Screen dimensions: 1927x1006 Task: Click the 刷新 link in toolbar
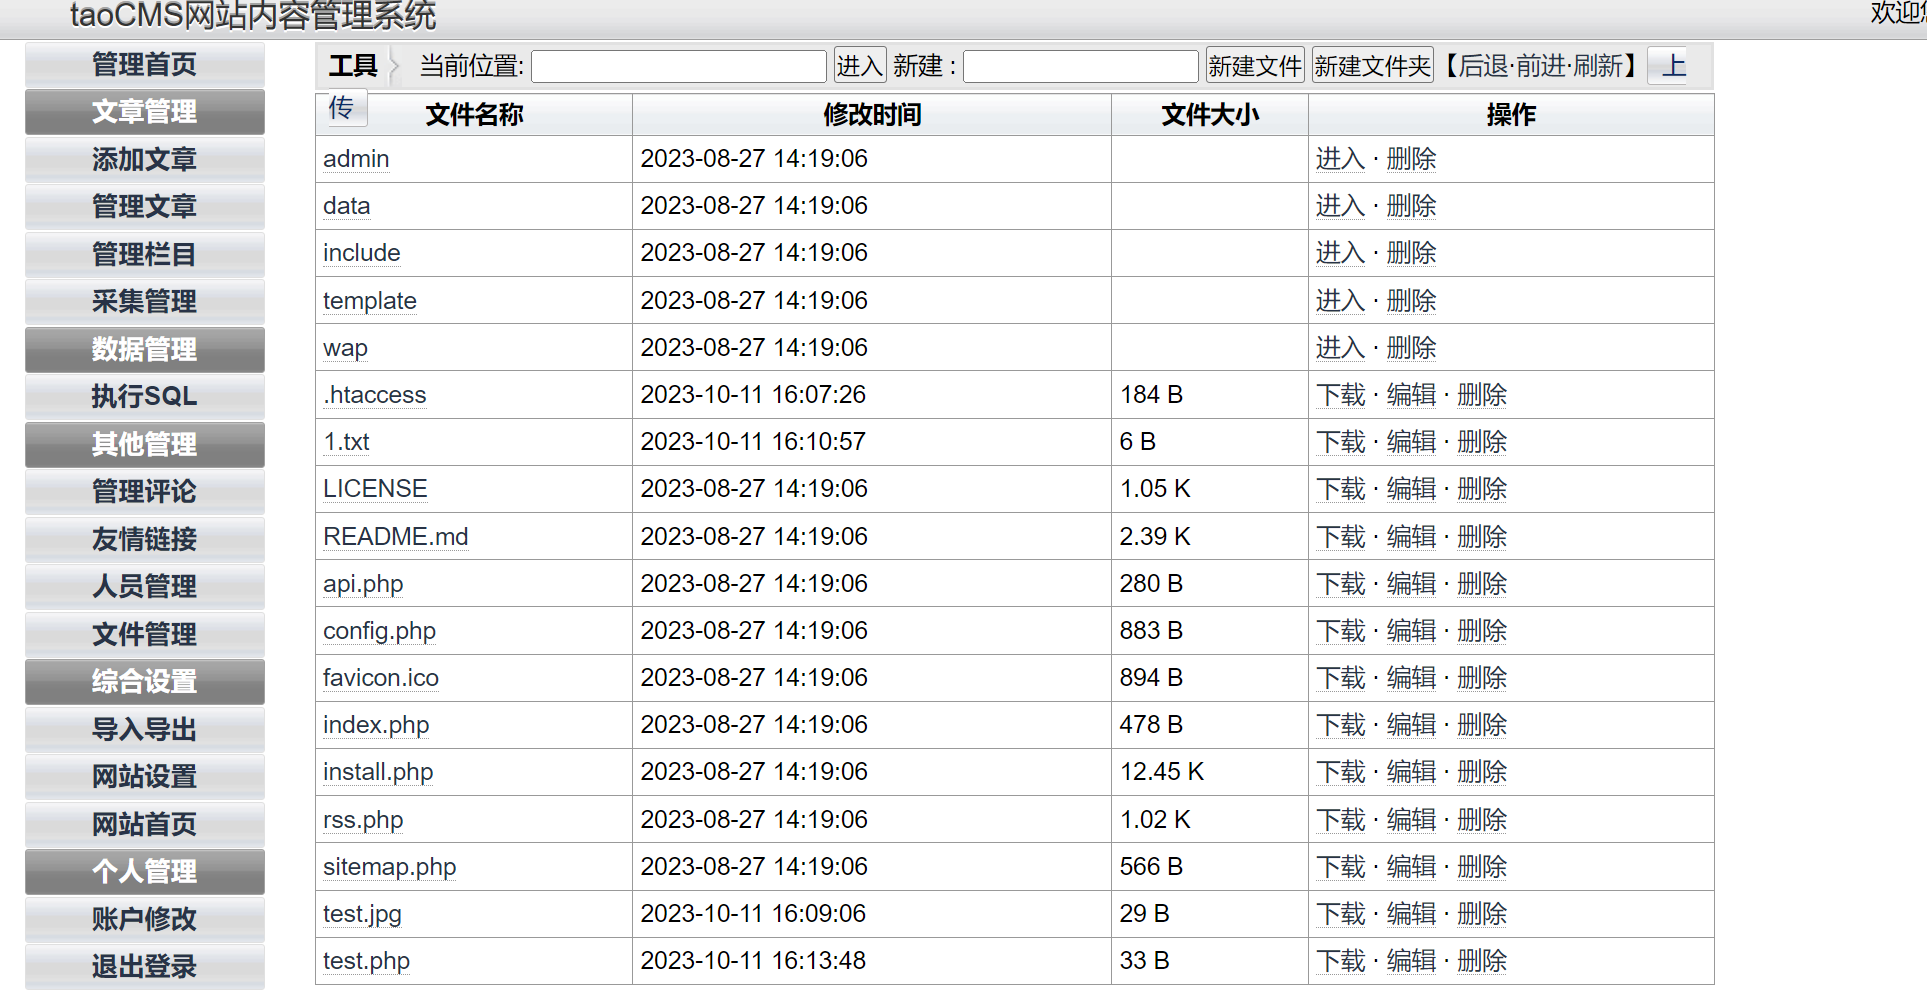(1597, 66)
